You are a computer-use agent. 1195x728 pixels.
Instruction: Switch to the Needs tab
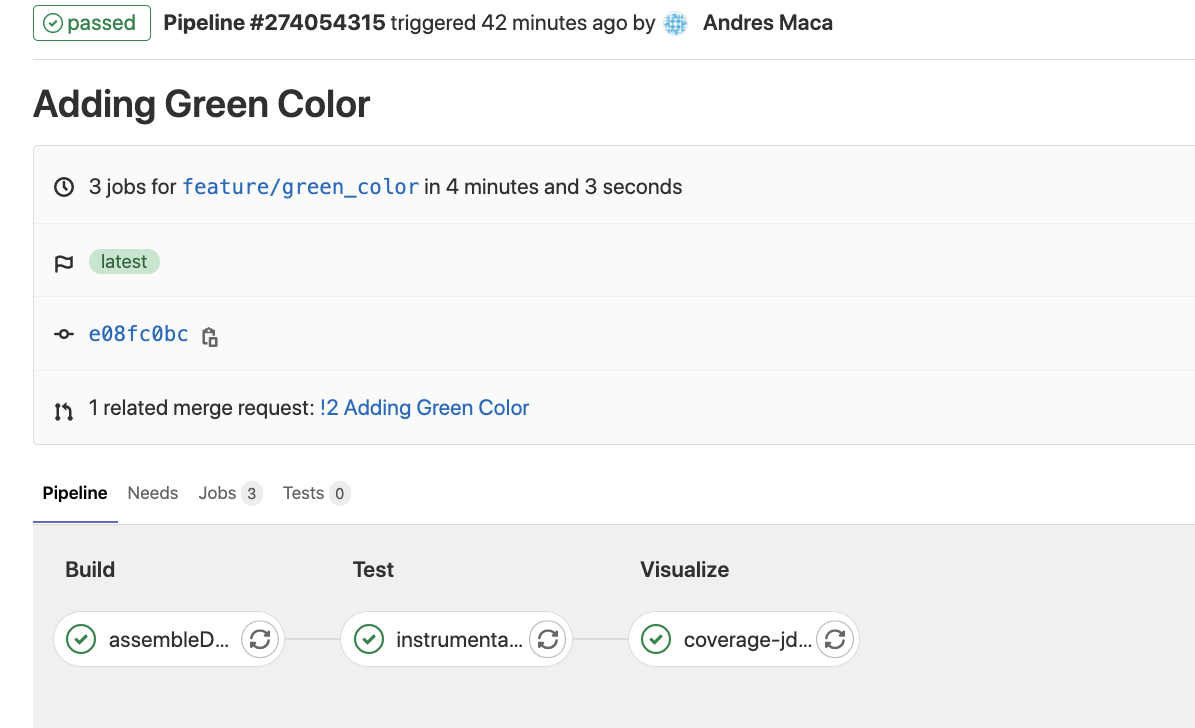(x=152, y=493)
